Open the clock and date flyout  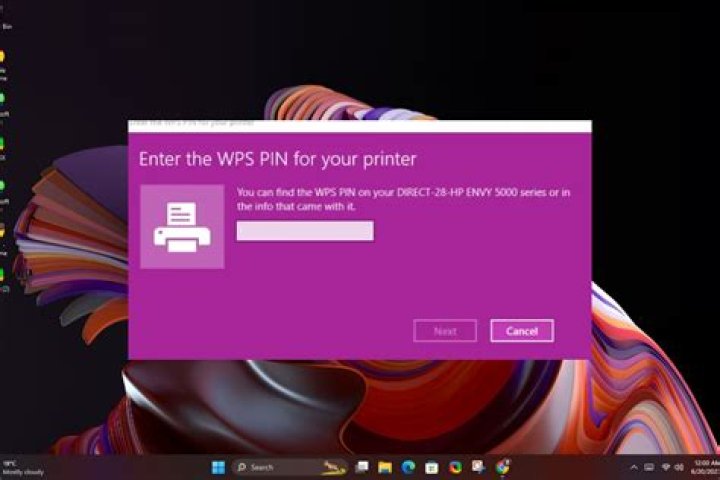pyautogui.click(x=706, y=468)
